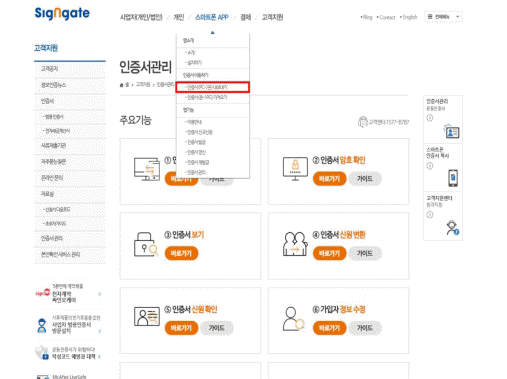Open 자주묻는질문 in the left sidebar
Viewport: 507px width, 379px height.
70,162
